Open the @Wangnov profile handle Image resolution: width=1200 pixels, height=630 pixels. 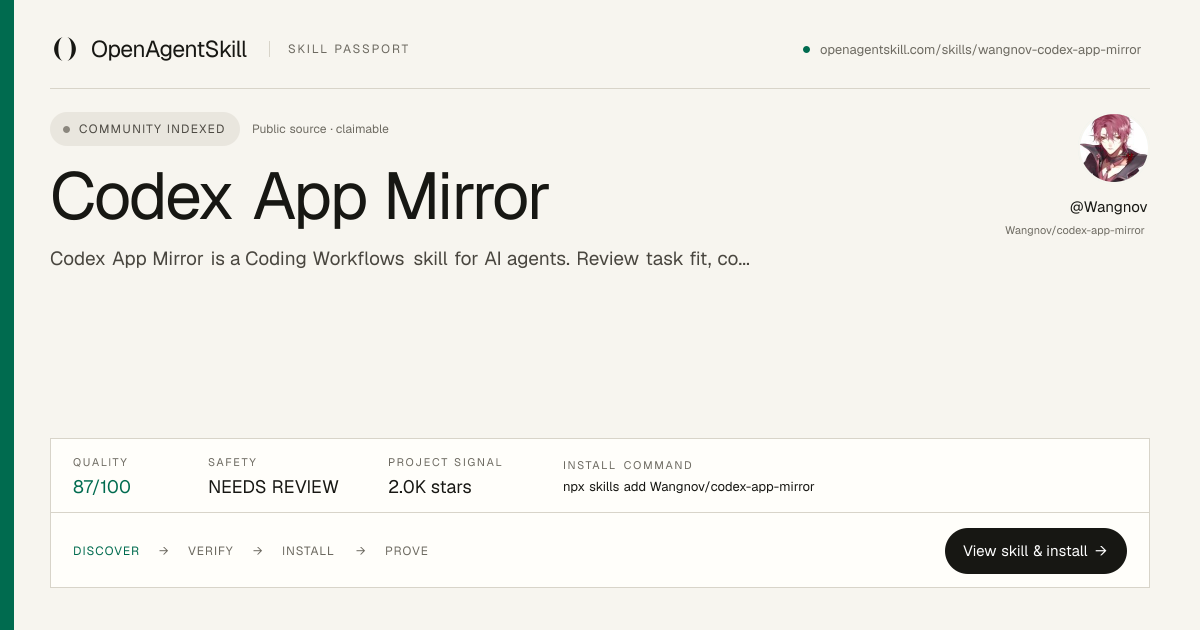pyautogui.click(x=1108, y=207)
